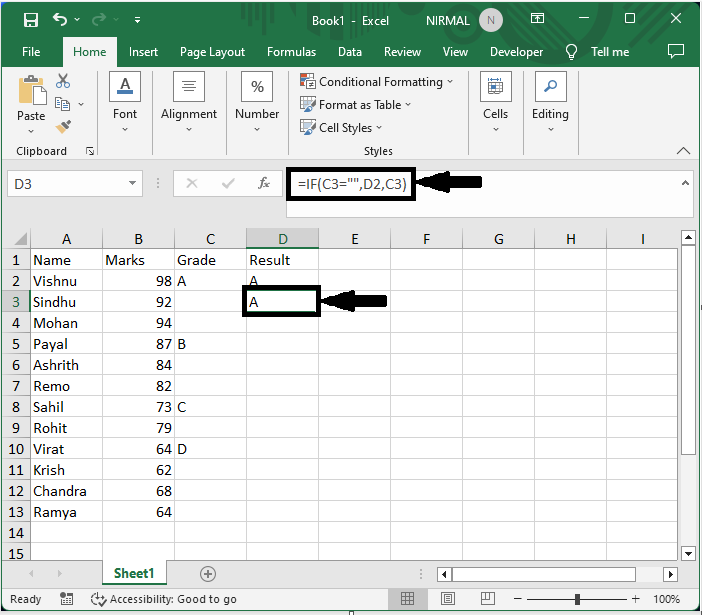Switch to Page Break Preview
Screen dimensions: 702x615
pos(488,598)
